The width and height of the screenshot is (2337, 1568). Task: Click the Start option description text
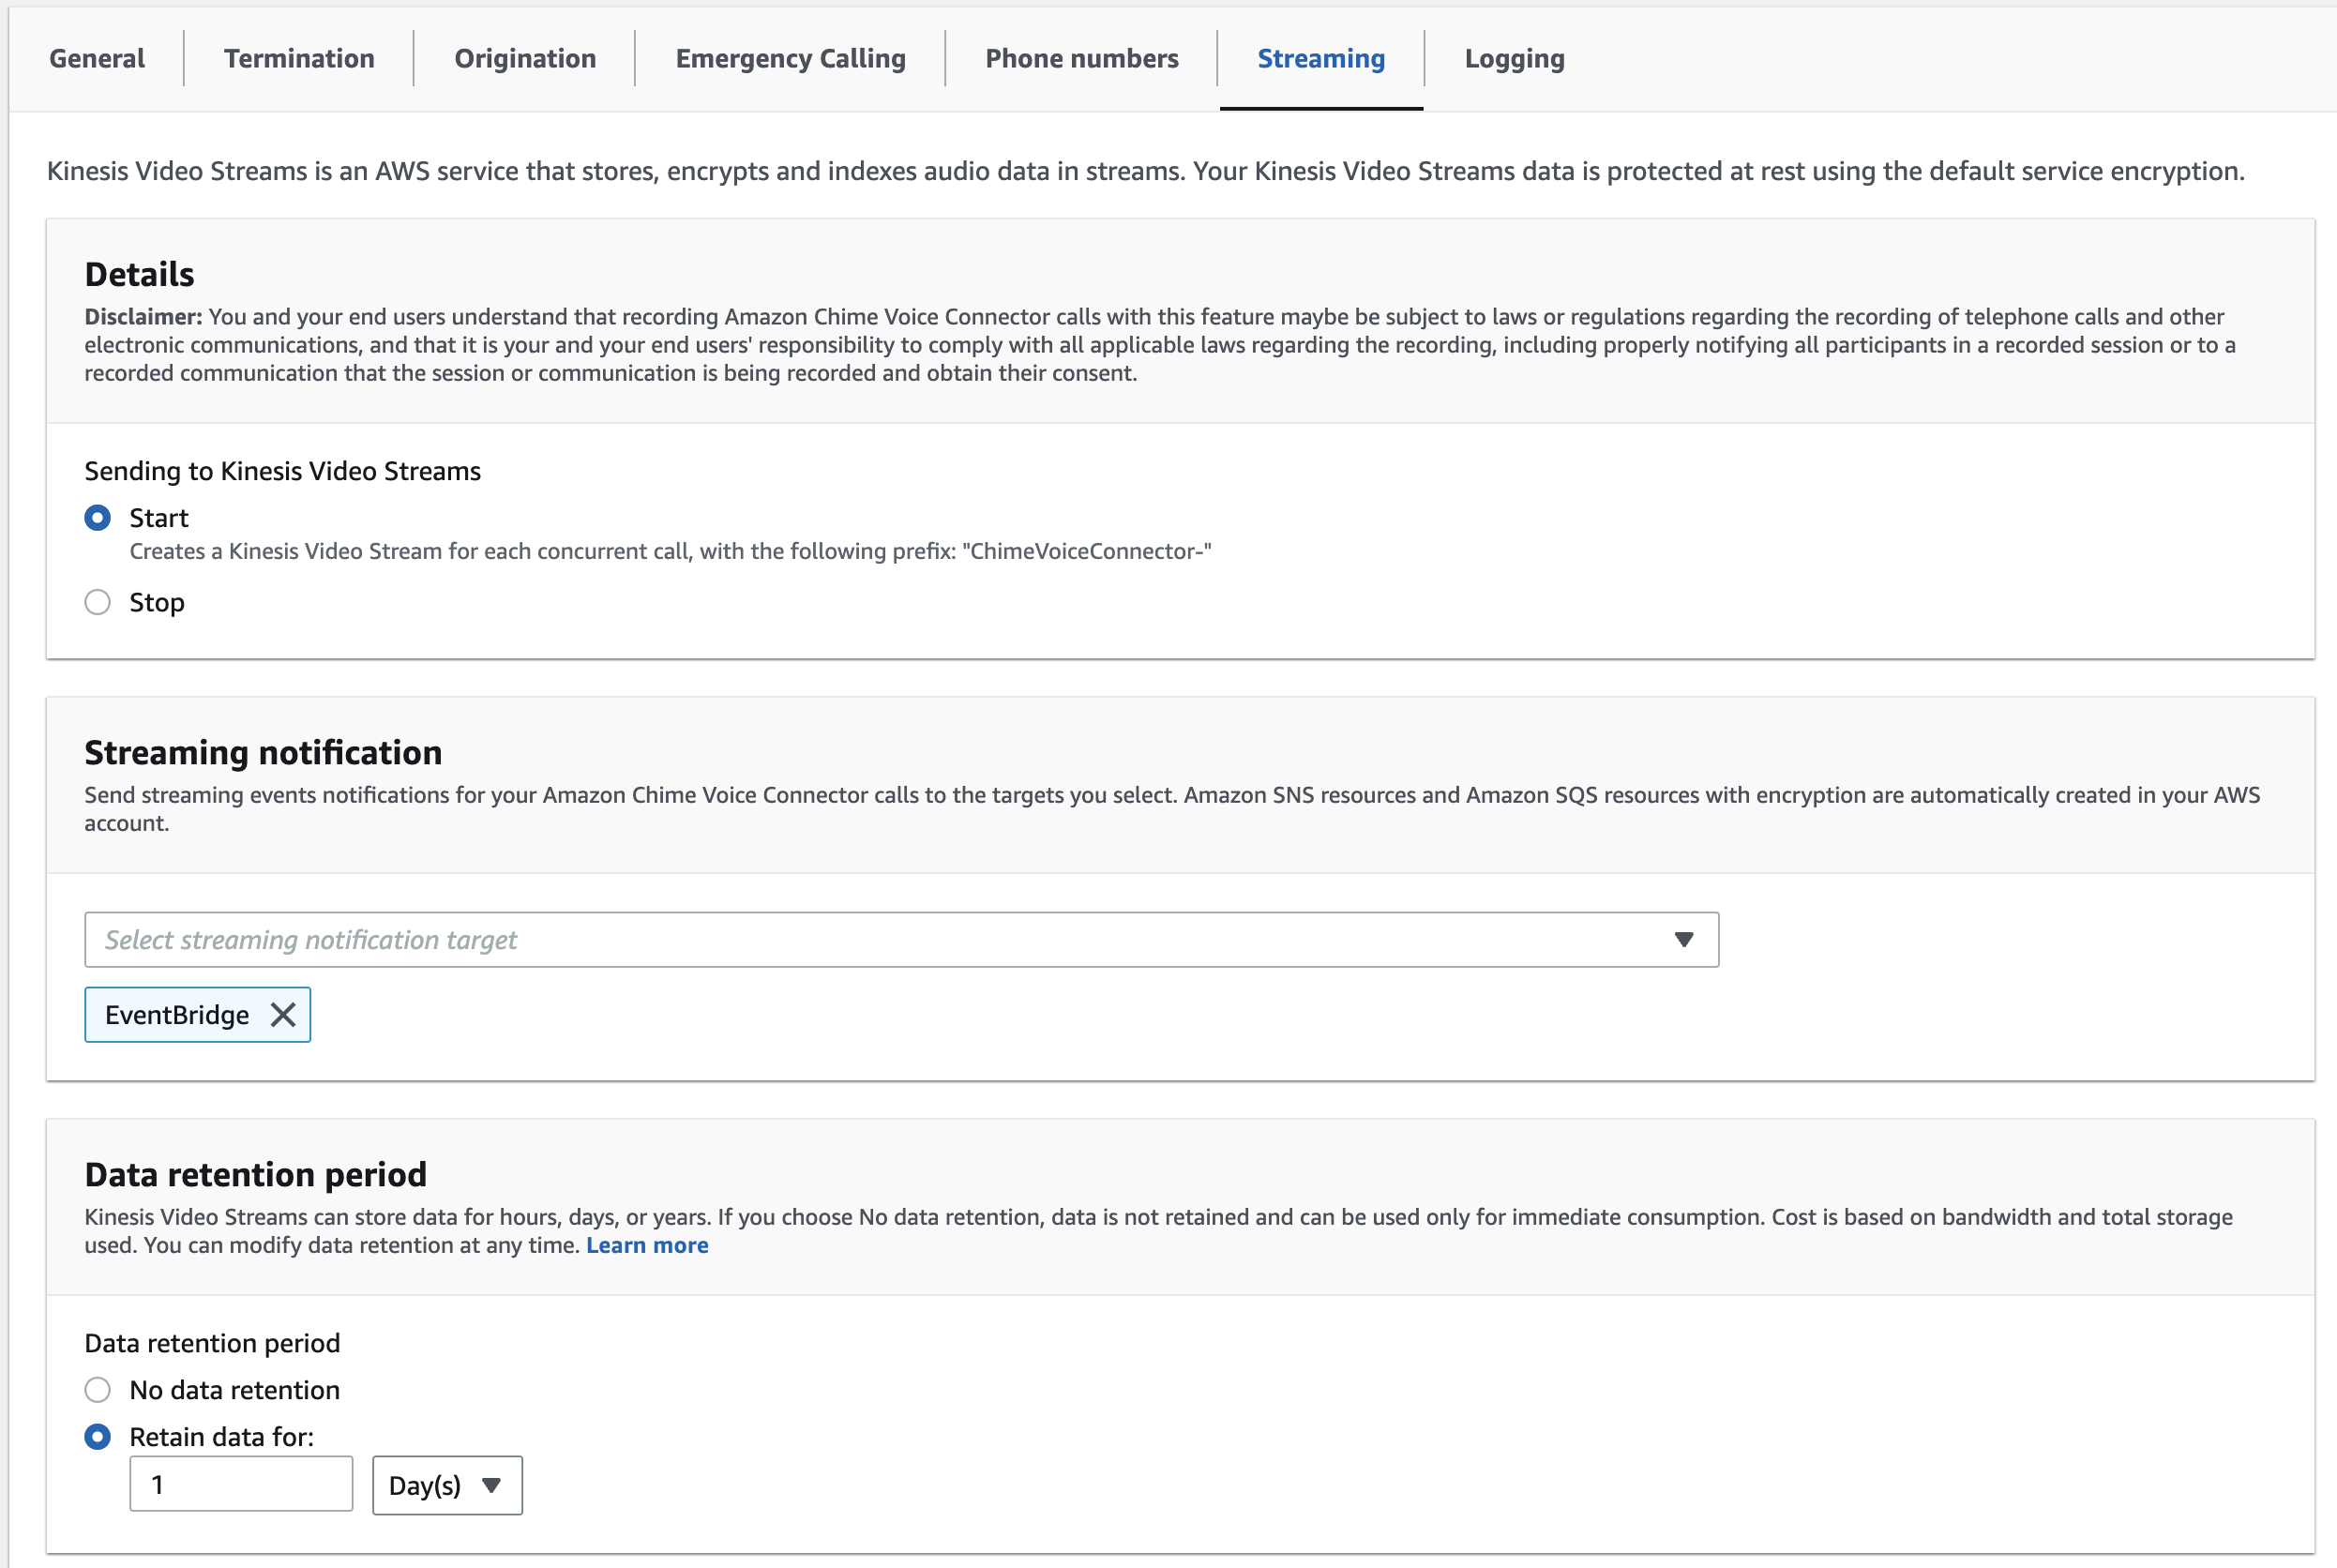click(670, 551)
